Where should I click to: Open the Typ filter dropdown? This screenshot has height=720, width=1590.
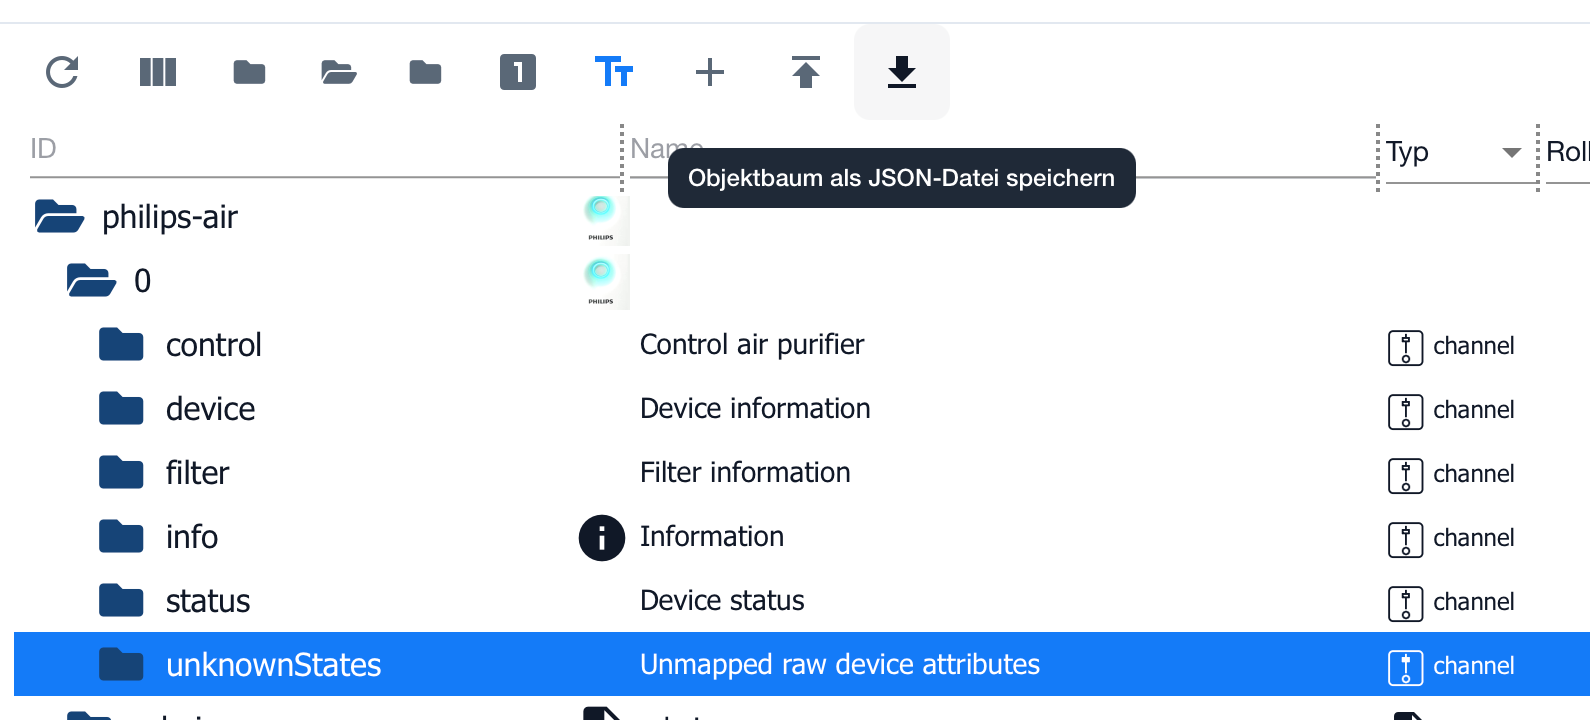click(1512, 153)
